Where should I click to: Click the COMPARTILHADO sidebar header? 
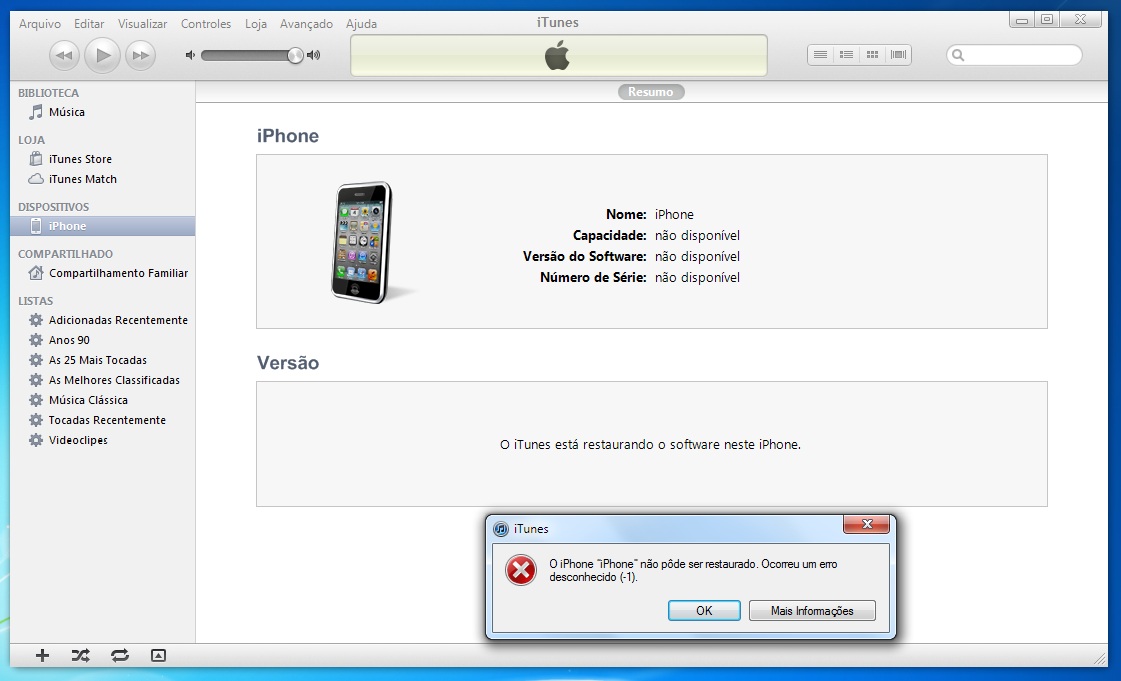(65, 254)
